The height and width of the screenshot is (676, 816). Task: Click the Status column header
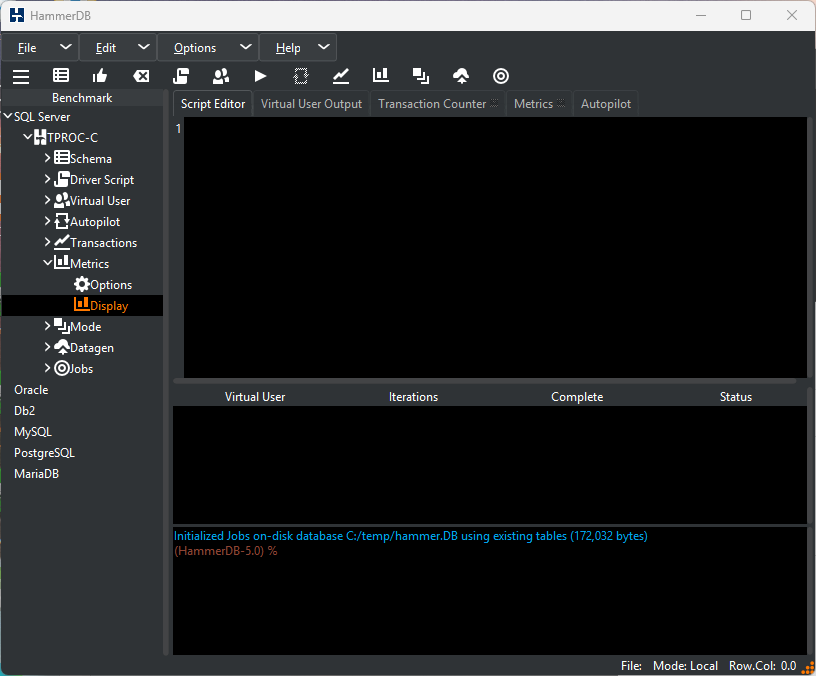(x=736, y=397)
